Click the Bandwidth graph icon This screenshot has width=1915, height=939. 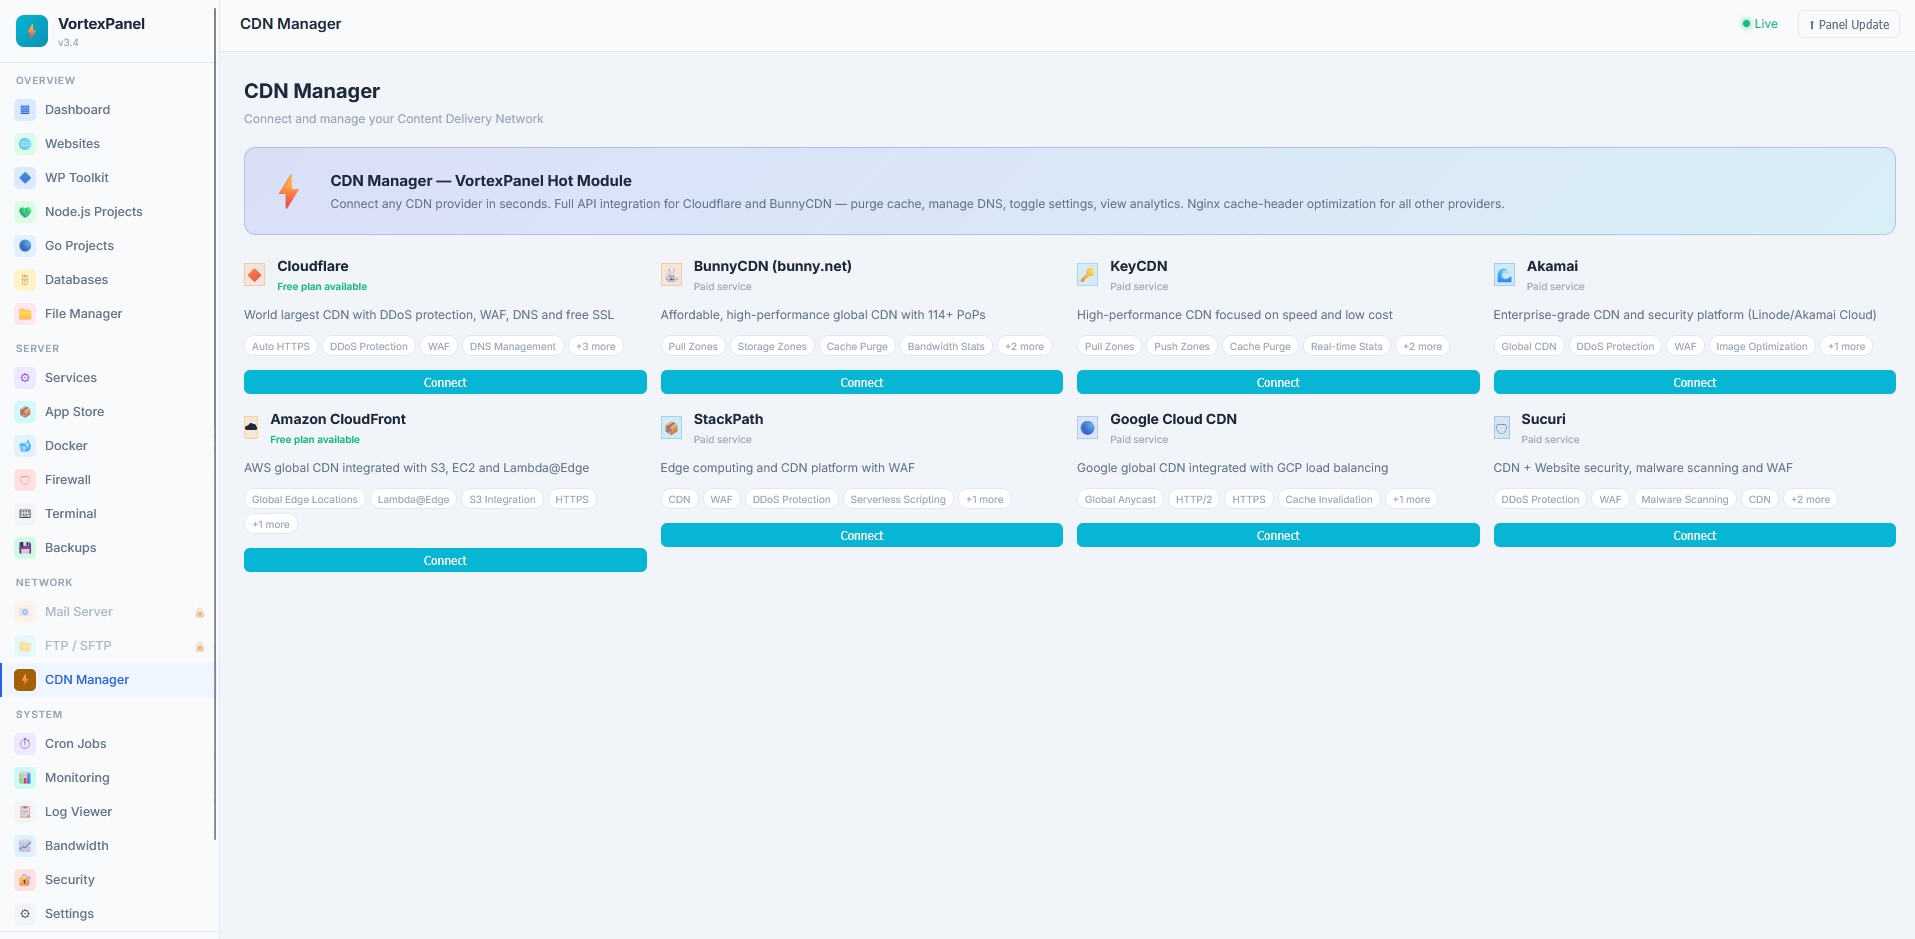pos(26,846)
